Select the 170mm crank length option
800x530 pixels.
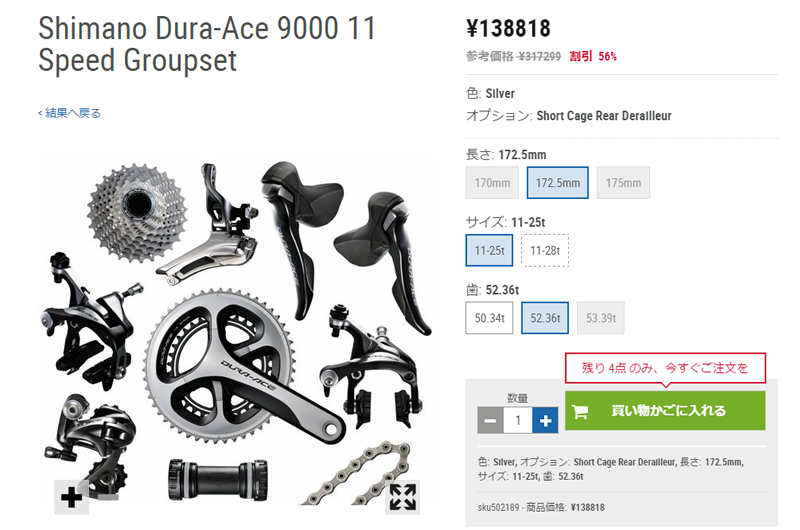point(492,183)
